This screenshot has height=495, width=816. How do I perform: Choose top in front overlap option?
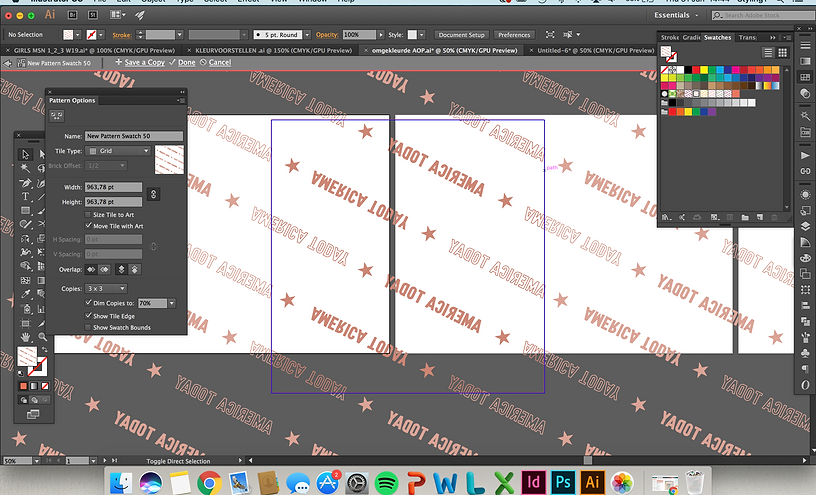(121, 269)
